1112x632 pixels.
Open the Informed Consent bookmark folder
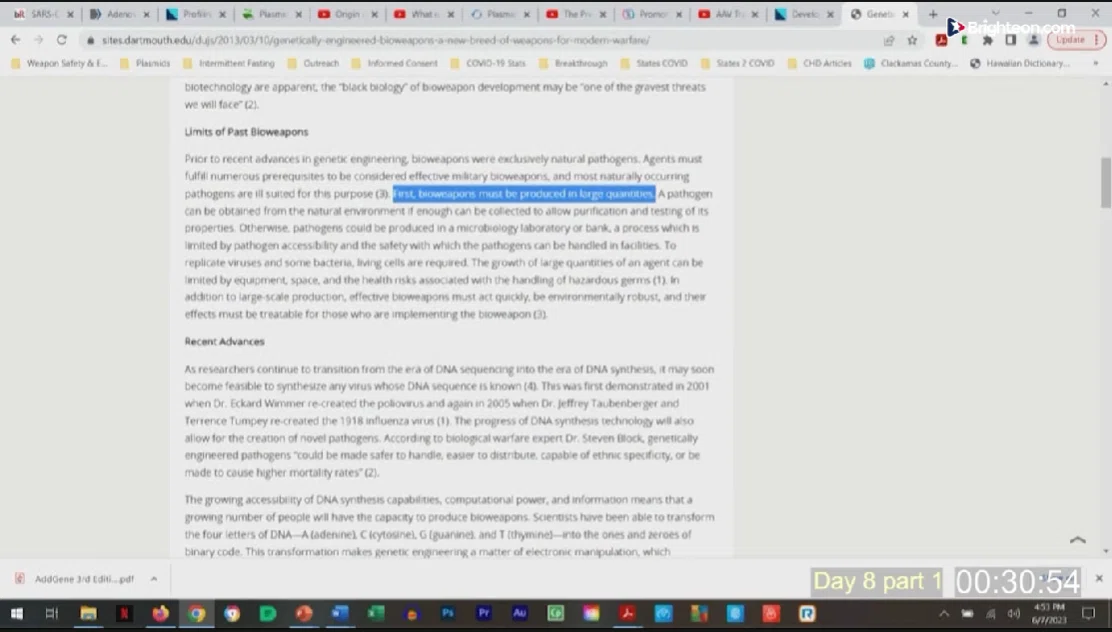394,63
